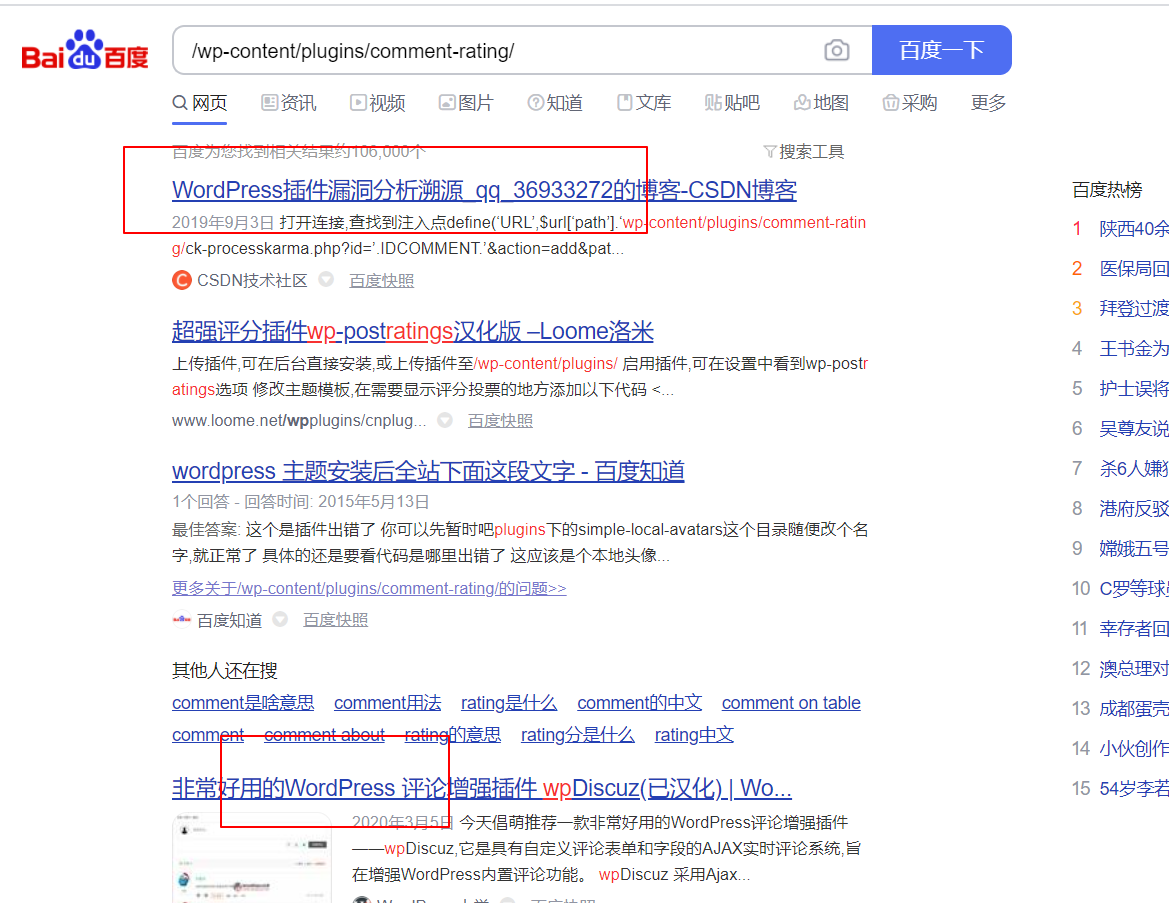This screenshot has width=1169, height=903.
Task: Open image search via the camera icon
Action: tap(836, 50)
